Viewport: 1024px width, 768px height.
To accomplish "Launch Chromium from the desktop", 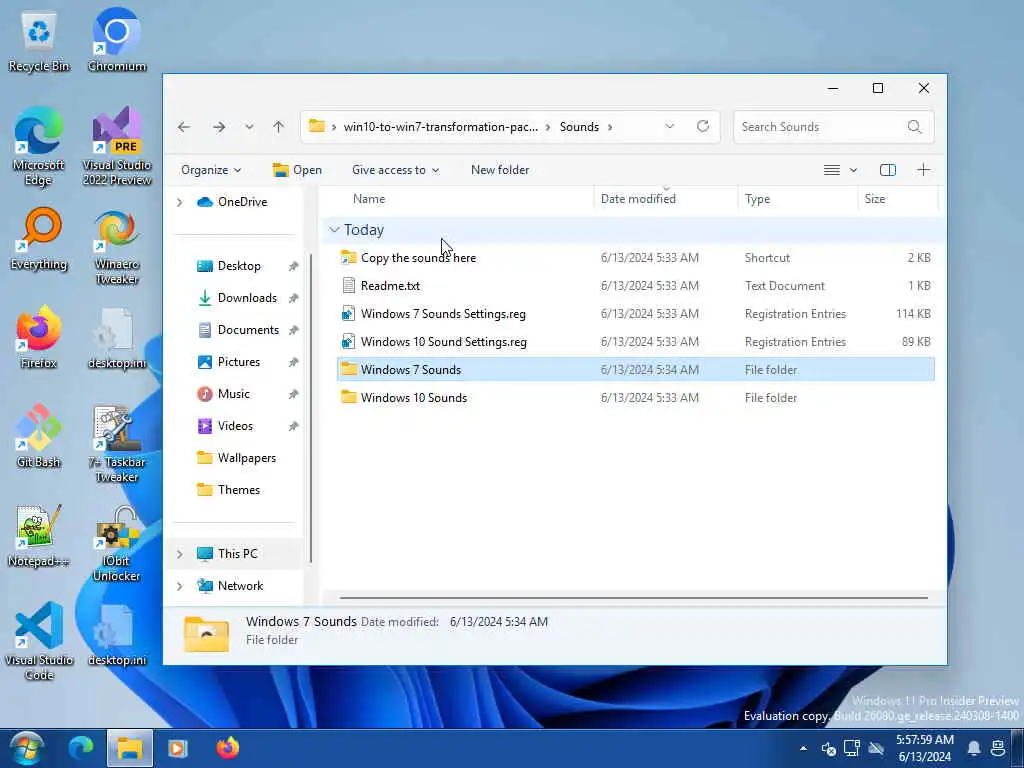I will 117,40.
